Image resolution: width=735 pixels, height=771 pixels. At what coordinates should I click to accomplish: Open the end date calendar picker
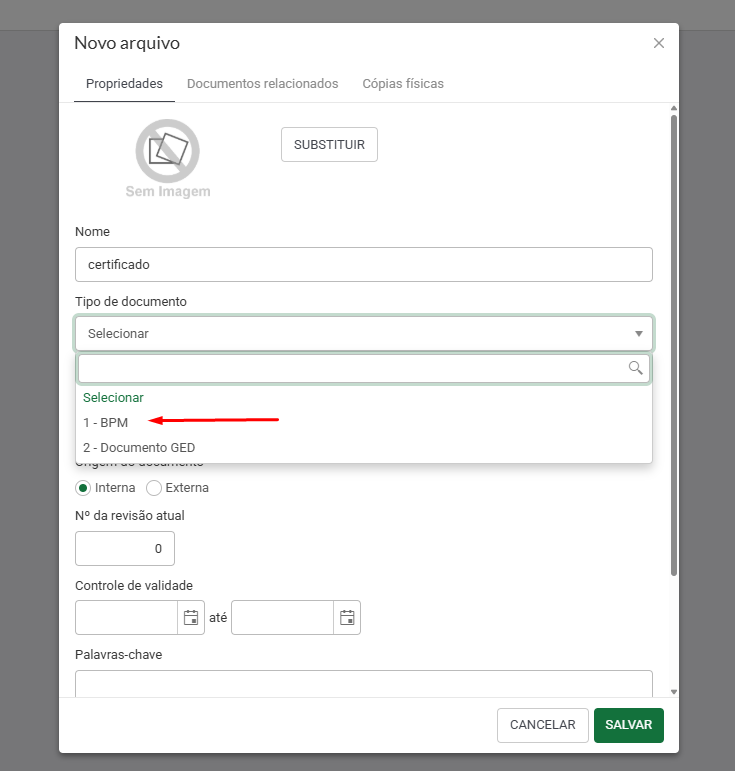click(347, 618)
